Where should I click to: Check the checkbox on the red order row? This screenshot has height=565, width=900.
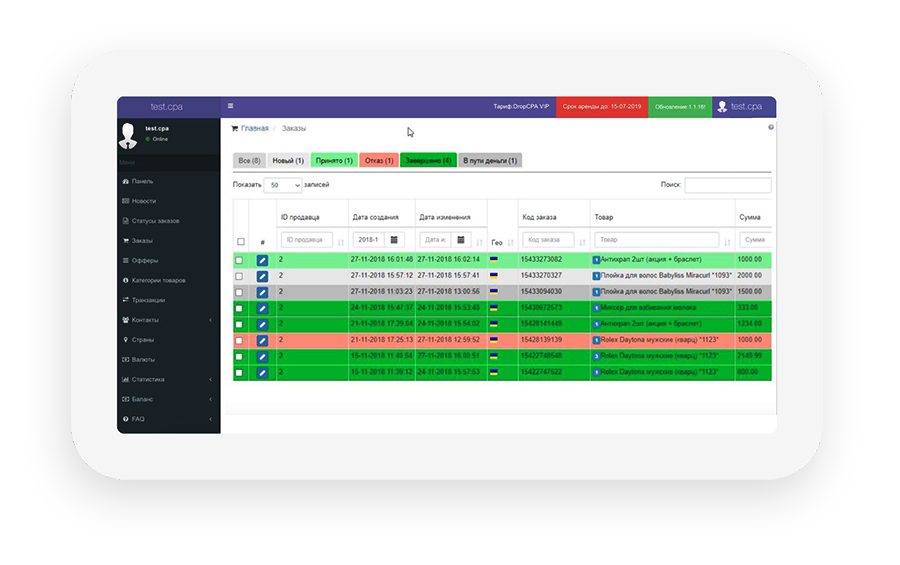pyautogui.click(x=239, y=341)
